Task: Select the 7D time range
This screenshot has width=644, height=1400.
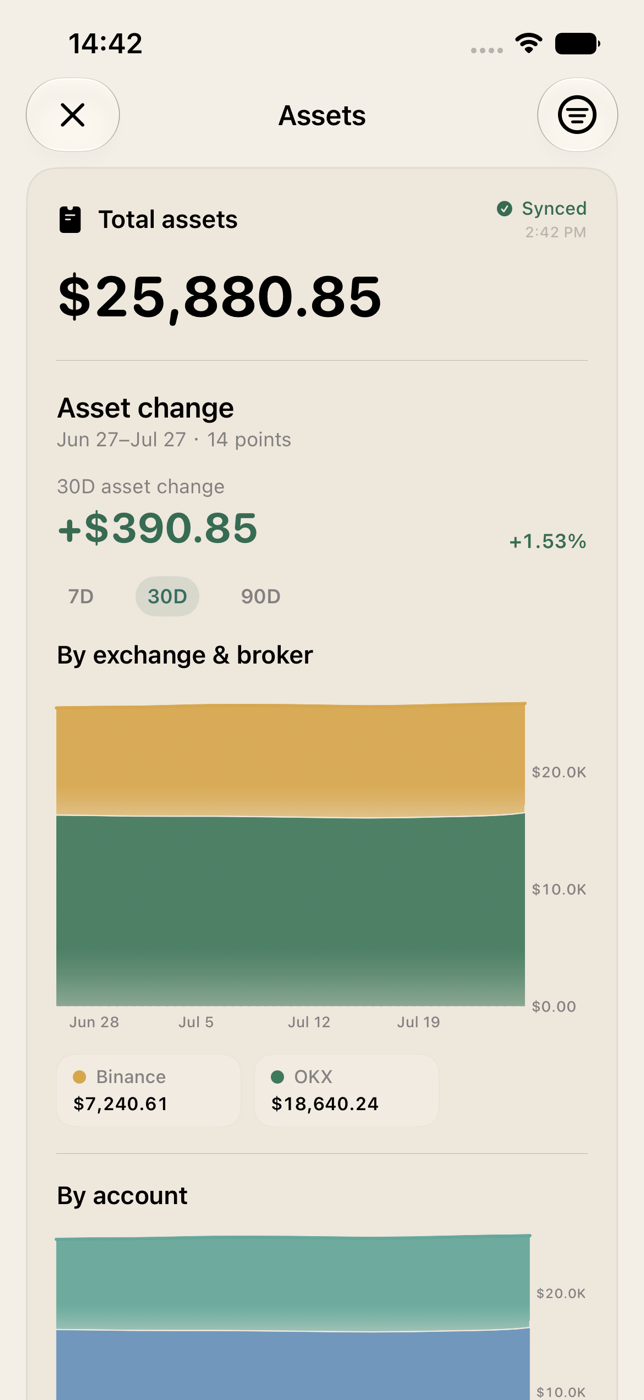Action: tap(81, 596)
